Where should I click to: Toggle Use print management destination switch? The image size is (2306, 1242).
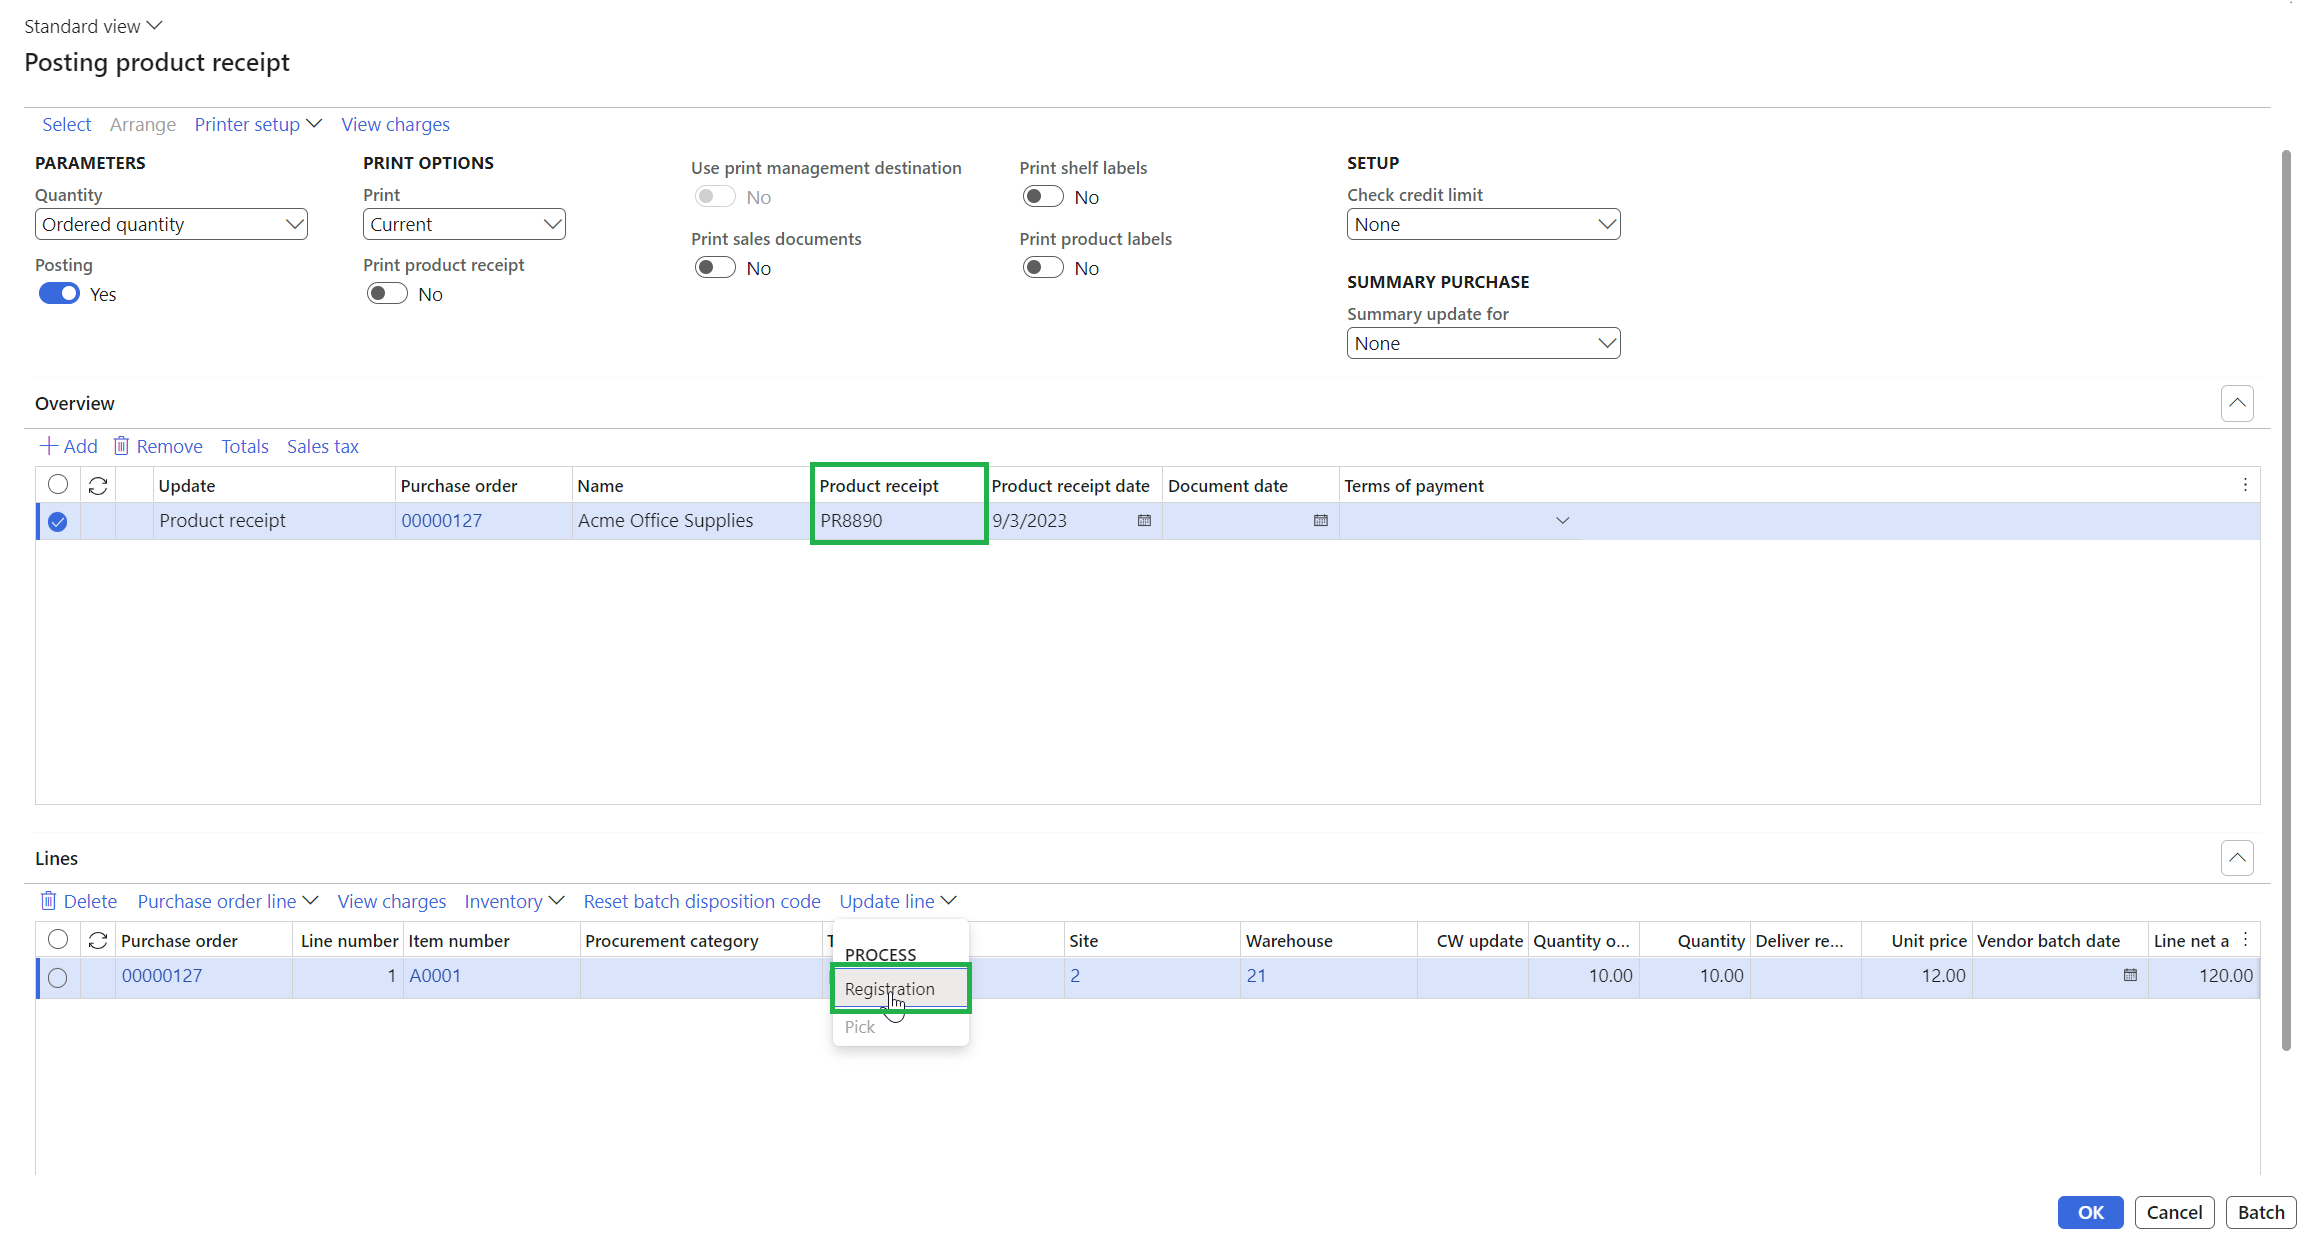point(715,196)
